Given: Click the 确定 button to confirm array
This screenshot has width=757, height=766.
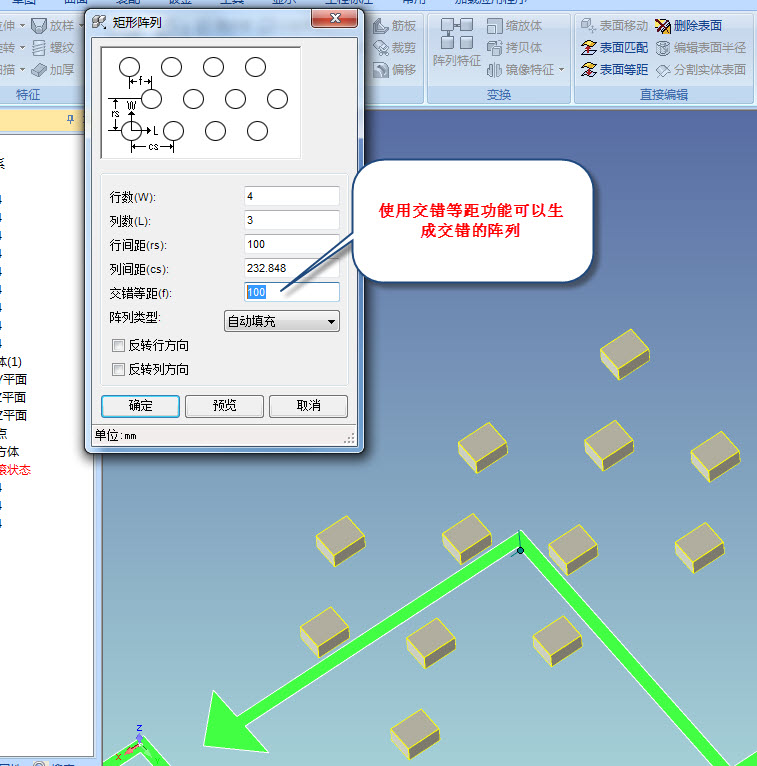Looking at the screenshot, I should pyautogui.click(x=141, y=406).
